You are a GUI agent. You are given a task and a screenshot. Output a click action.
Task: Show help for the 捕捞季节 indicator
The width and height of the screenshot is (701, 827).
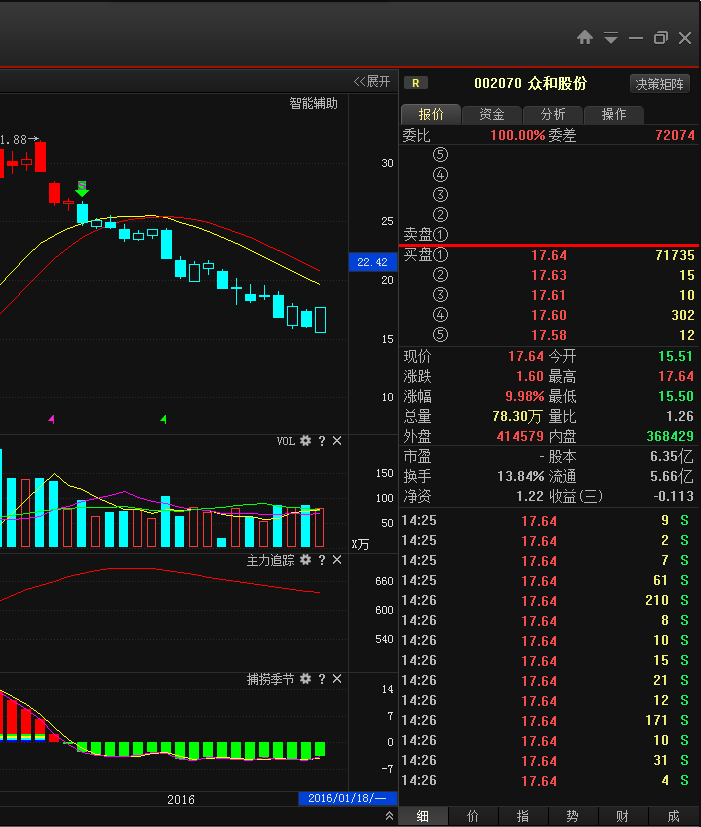pyautogui.click(x=322, y=679)
